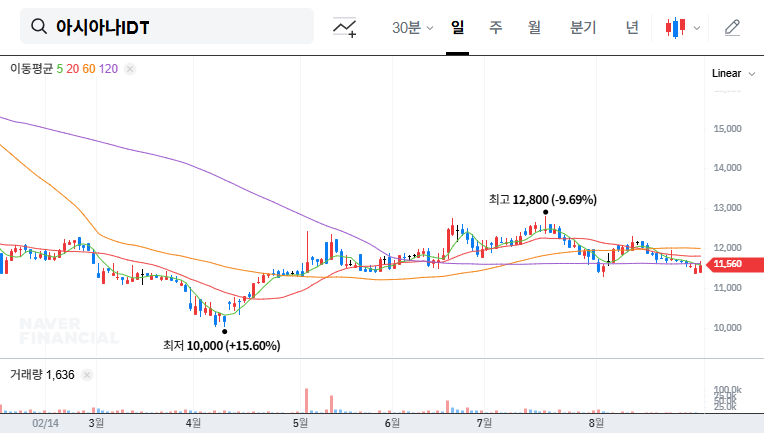Viewport: 764px width, 433px height.
Task: Click the green 5-day average number
Action: tap(59, 69)
